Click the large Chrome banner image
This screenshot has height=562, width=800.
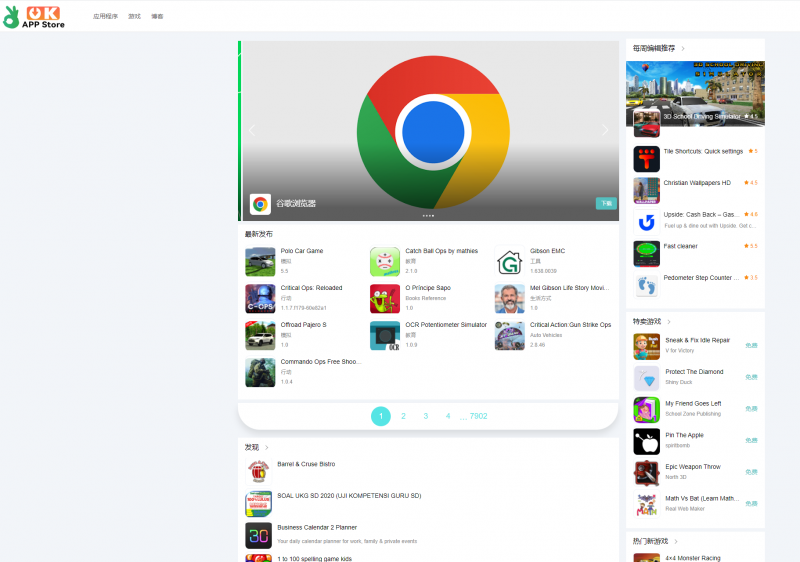click(433, 132)
